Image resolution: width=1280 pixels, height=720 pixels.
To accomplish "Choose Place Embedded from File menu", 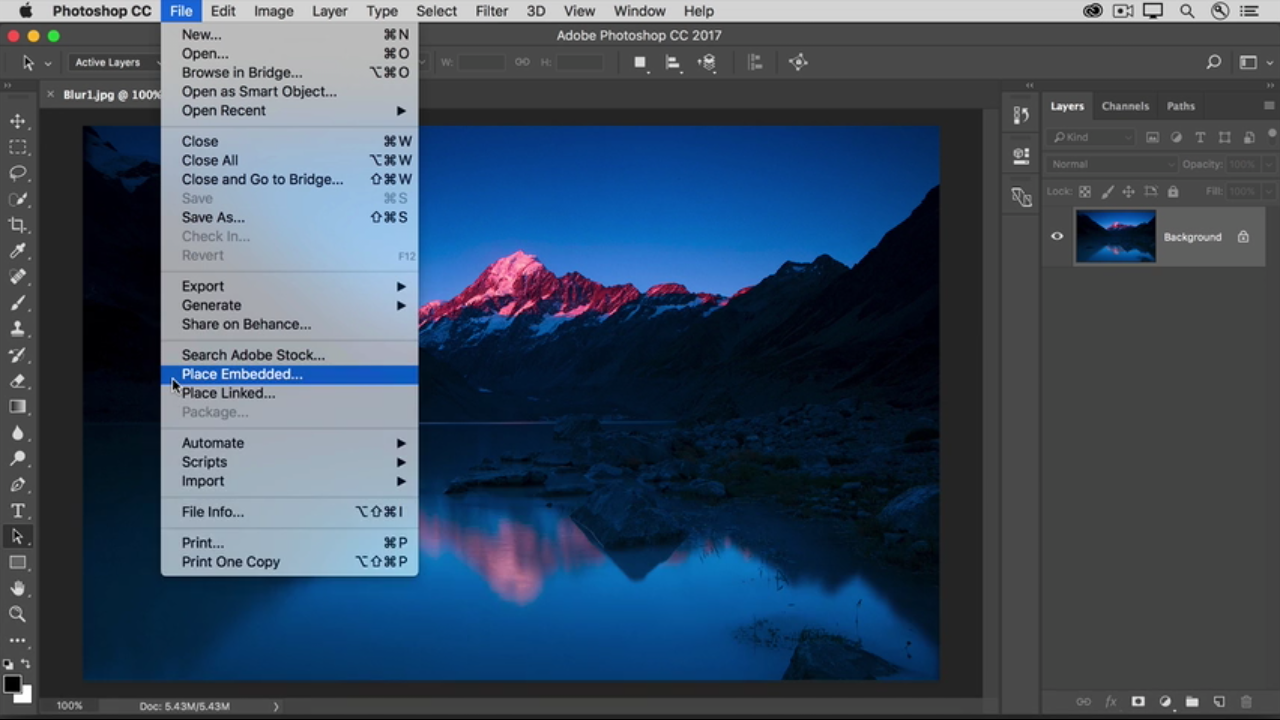I will click(242, 374).
